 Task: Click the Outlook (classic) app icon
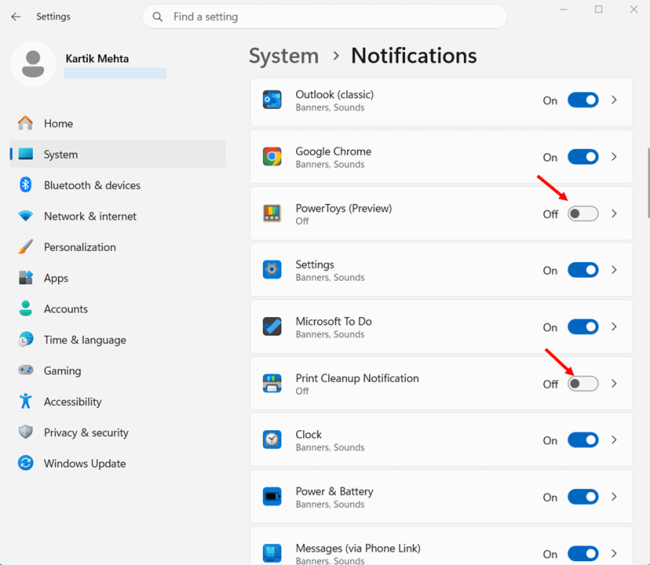[x=272, y=100]
